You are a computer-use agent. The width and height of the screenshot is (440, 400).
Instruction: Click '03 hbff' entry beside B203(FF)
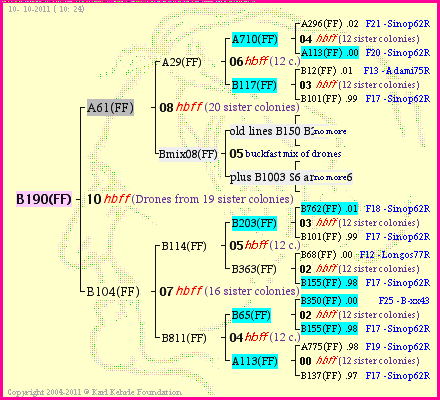[359, 223]
